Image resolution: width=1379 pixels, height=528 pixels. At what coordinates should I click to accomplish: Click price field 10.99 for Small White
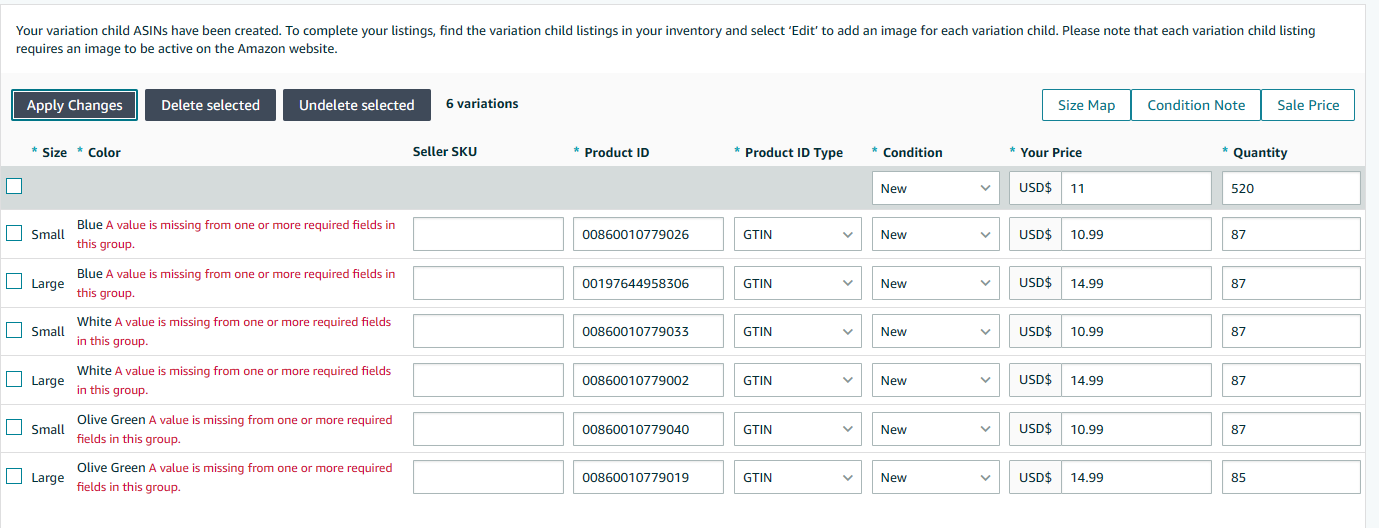pyautogui.click(x=1136, y=331)
